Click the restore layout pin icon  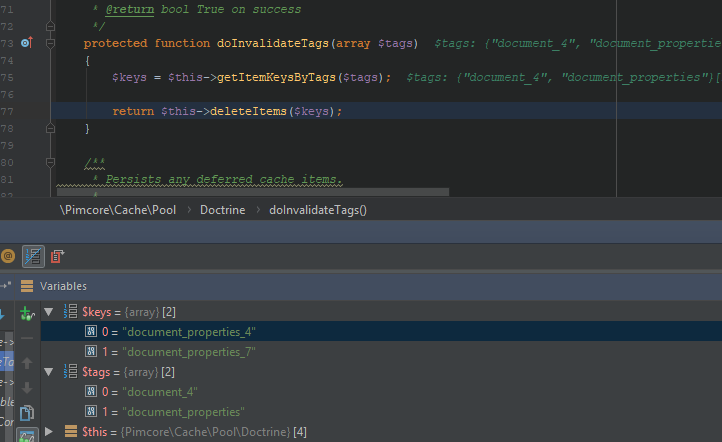pos(6,286)
